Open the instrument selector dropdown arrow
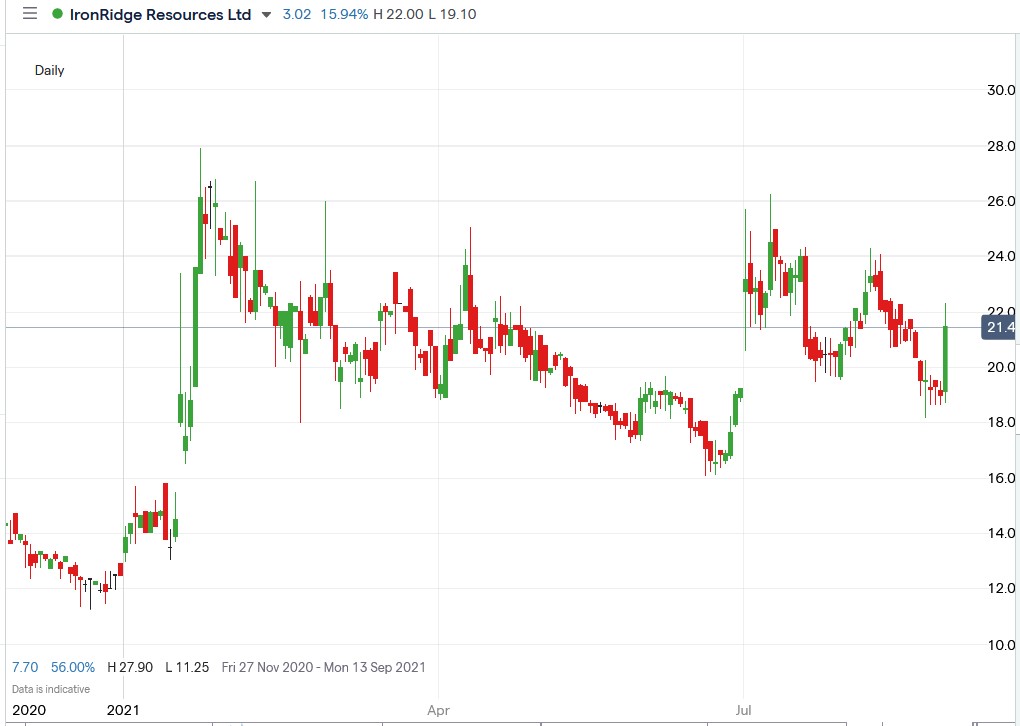Screen dimensions: 1020x726 264,16
